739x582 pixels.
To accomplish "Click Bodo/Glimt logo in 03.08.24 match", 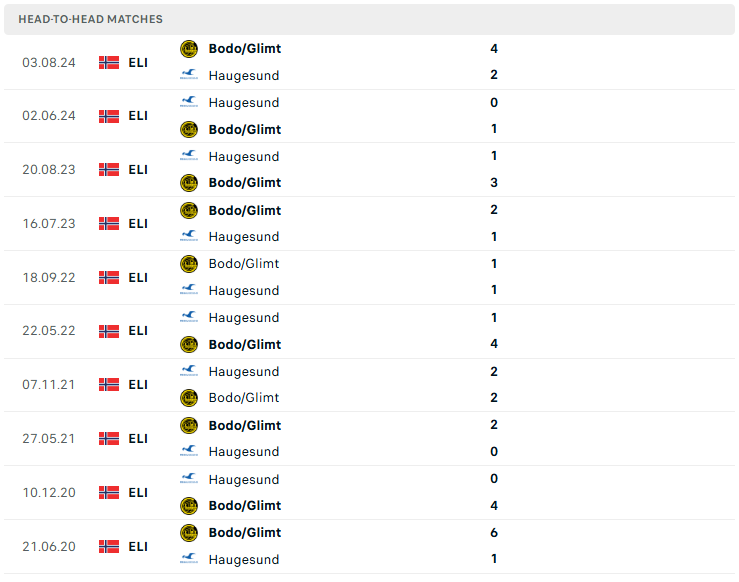I will point(189,49).
